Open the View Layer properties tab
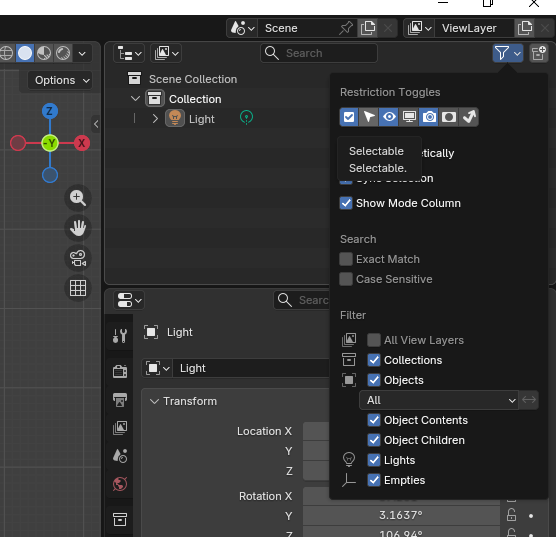 point(120,428)
